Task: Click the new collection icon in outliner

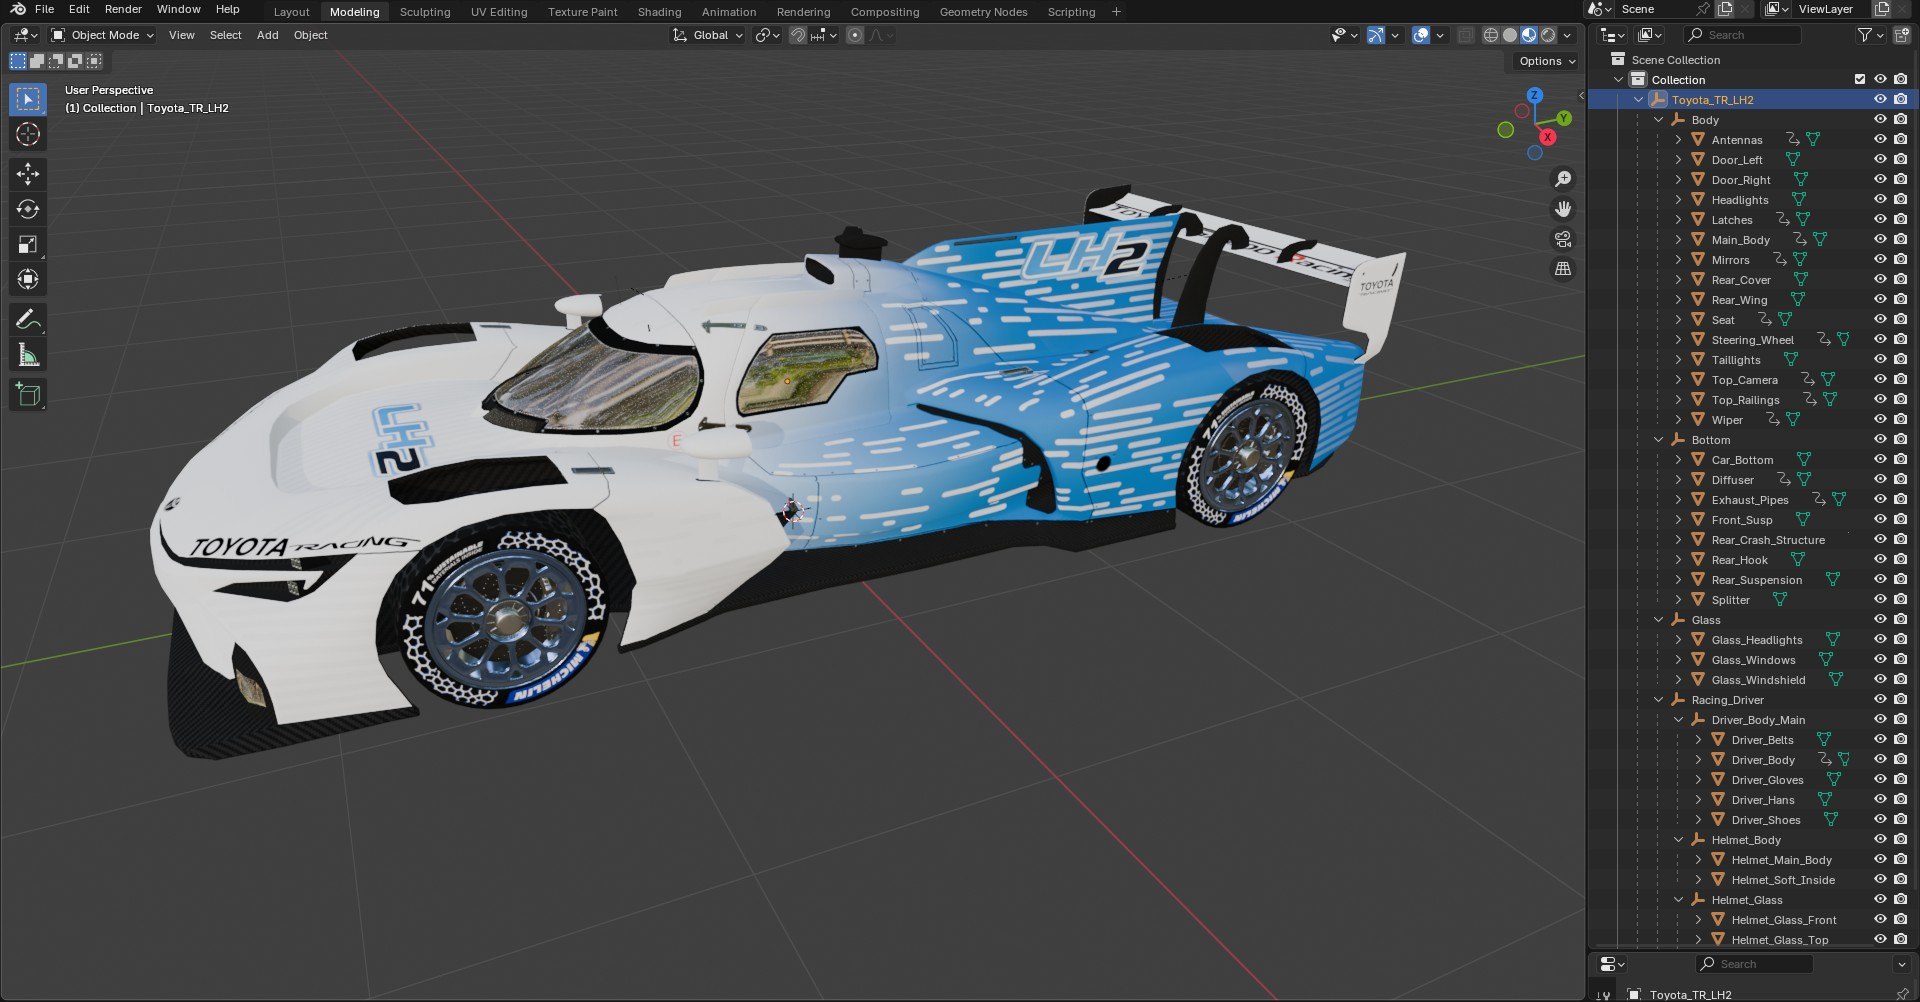Action: [x=1901, y=35]
